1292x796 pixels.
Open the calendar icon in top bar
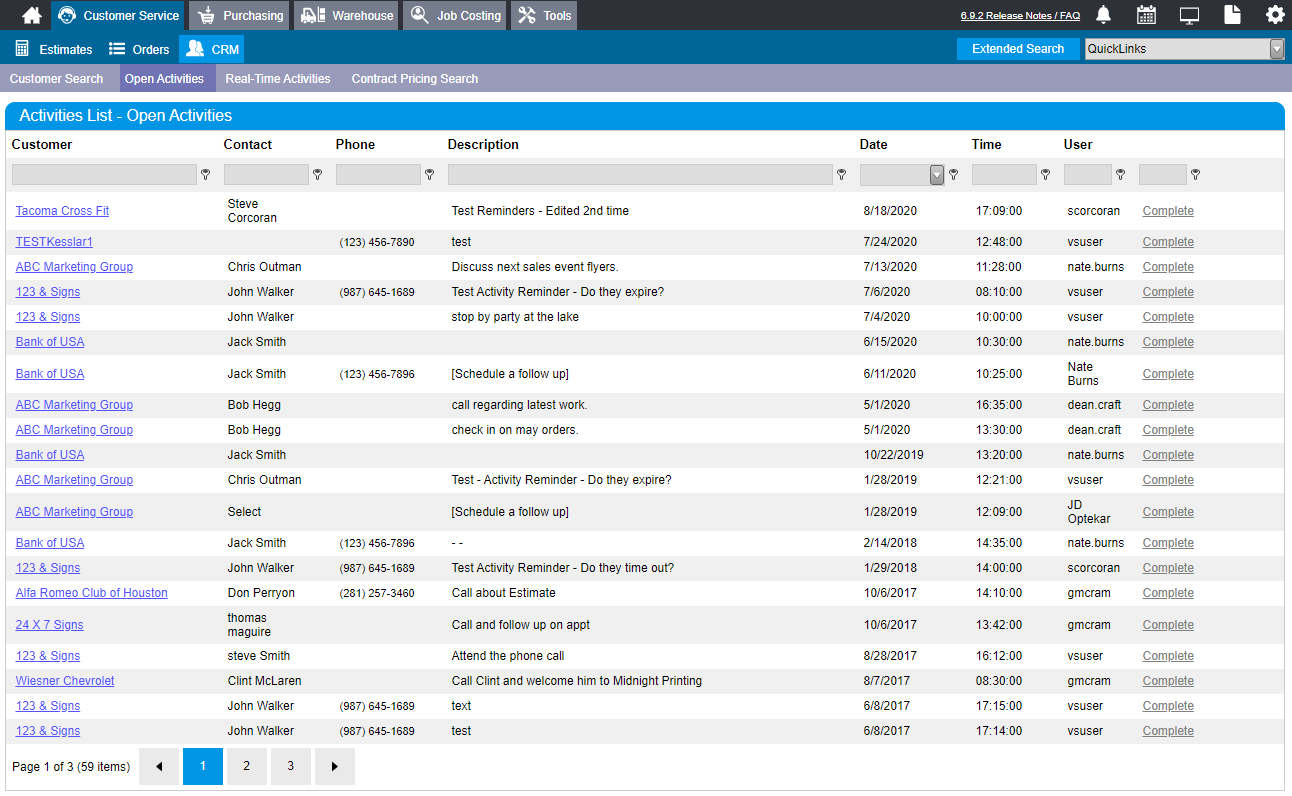1147,15
